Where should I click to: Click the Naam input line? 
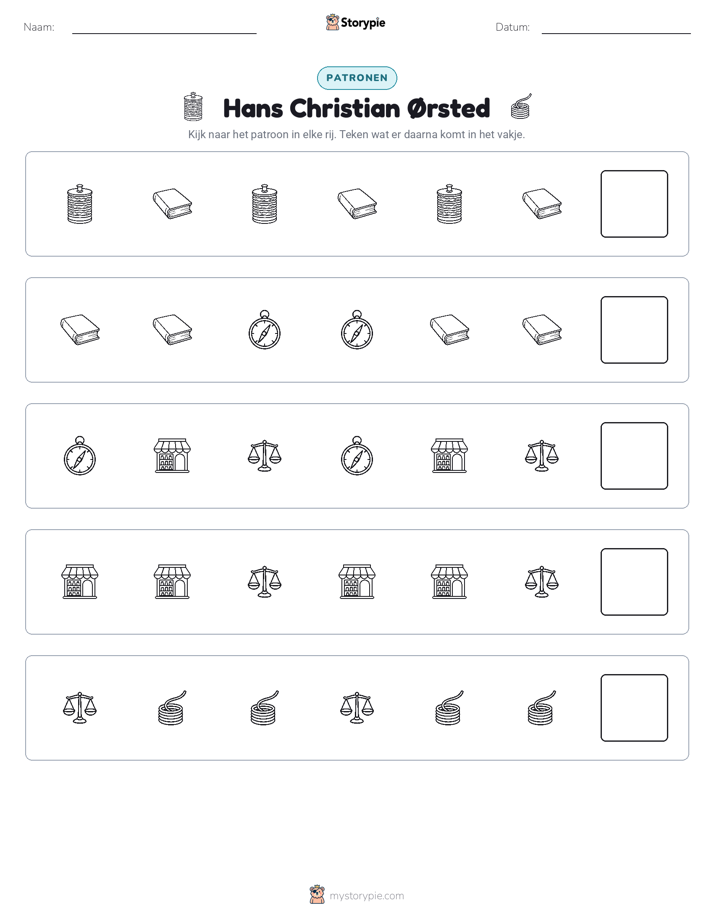[x=164, y=28]
